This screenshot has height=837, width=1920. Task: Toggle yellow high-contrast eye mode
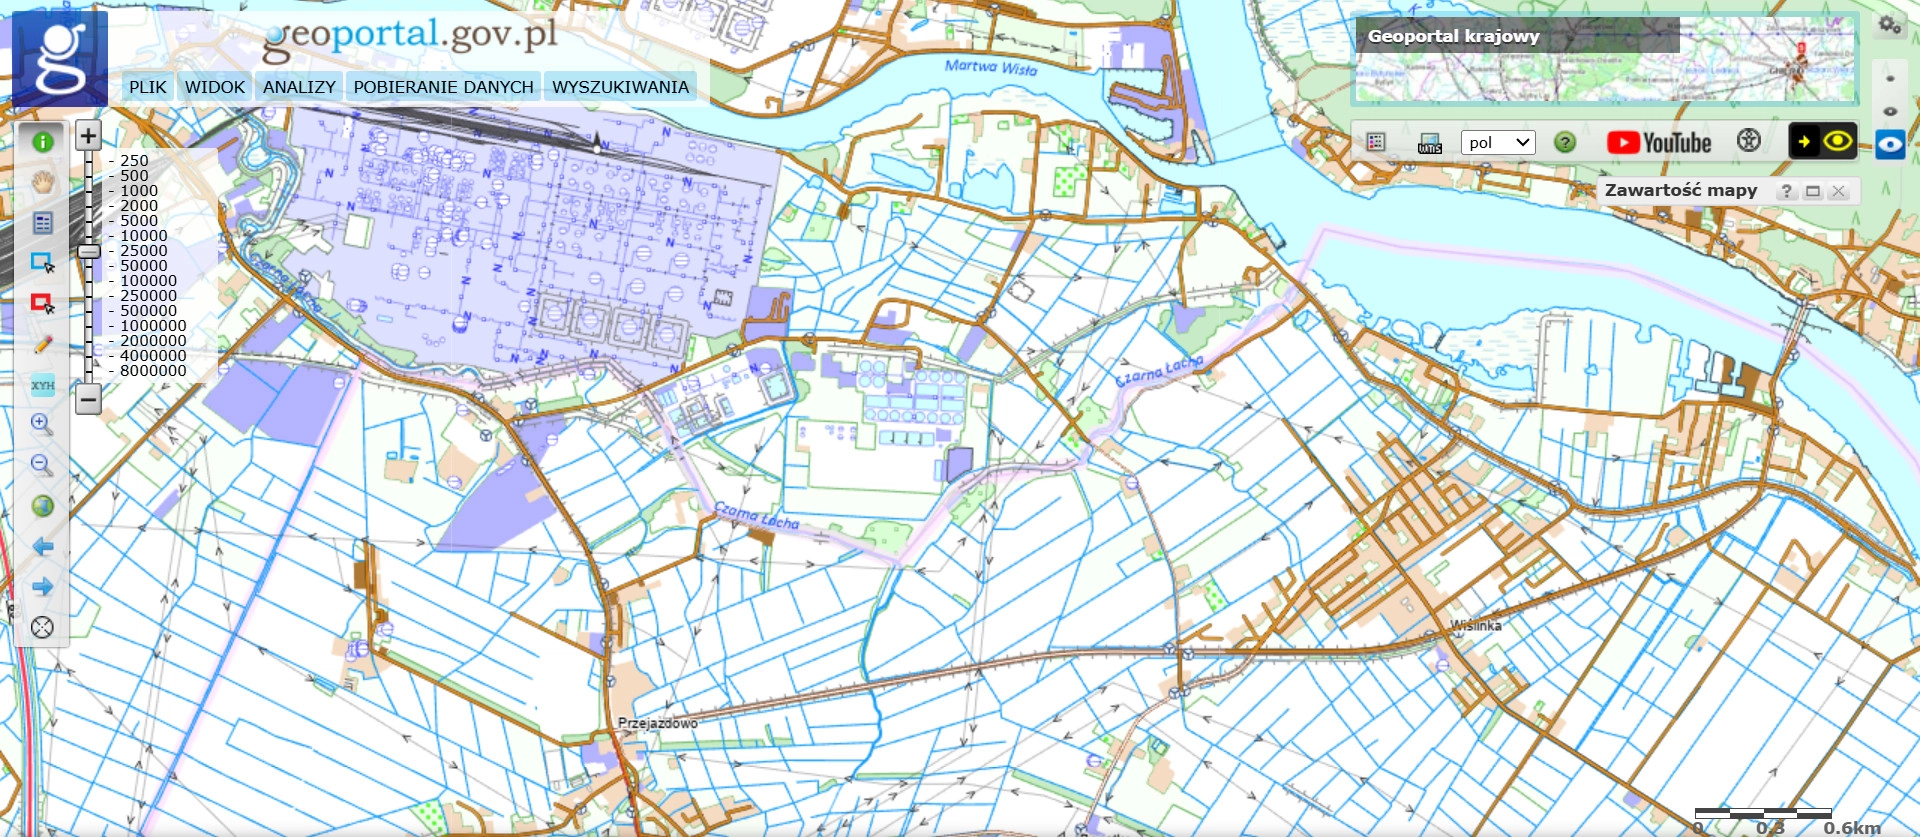[x=1837, y=142]
